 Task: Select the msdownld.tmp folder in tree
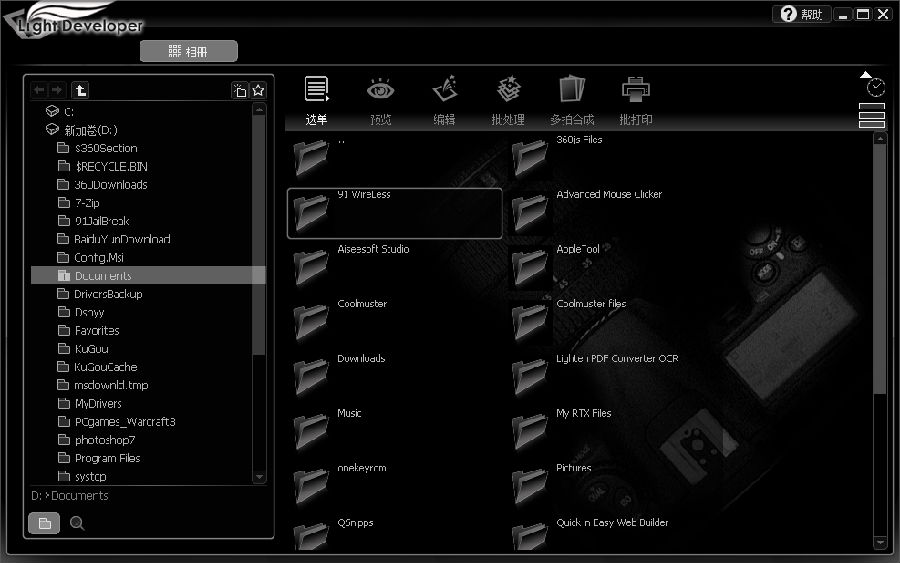103,385
